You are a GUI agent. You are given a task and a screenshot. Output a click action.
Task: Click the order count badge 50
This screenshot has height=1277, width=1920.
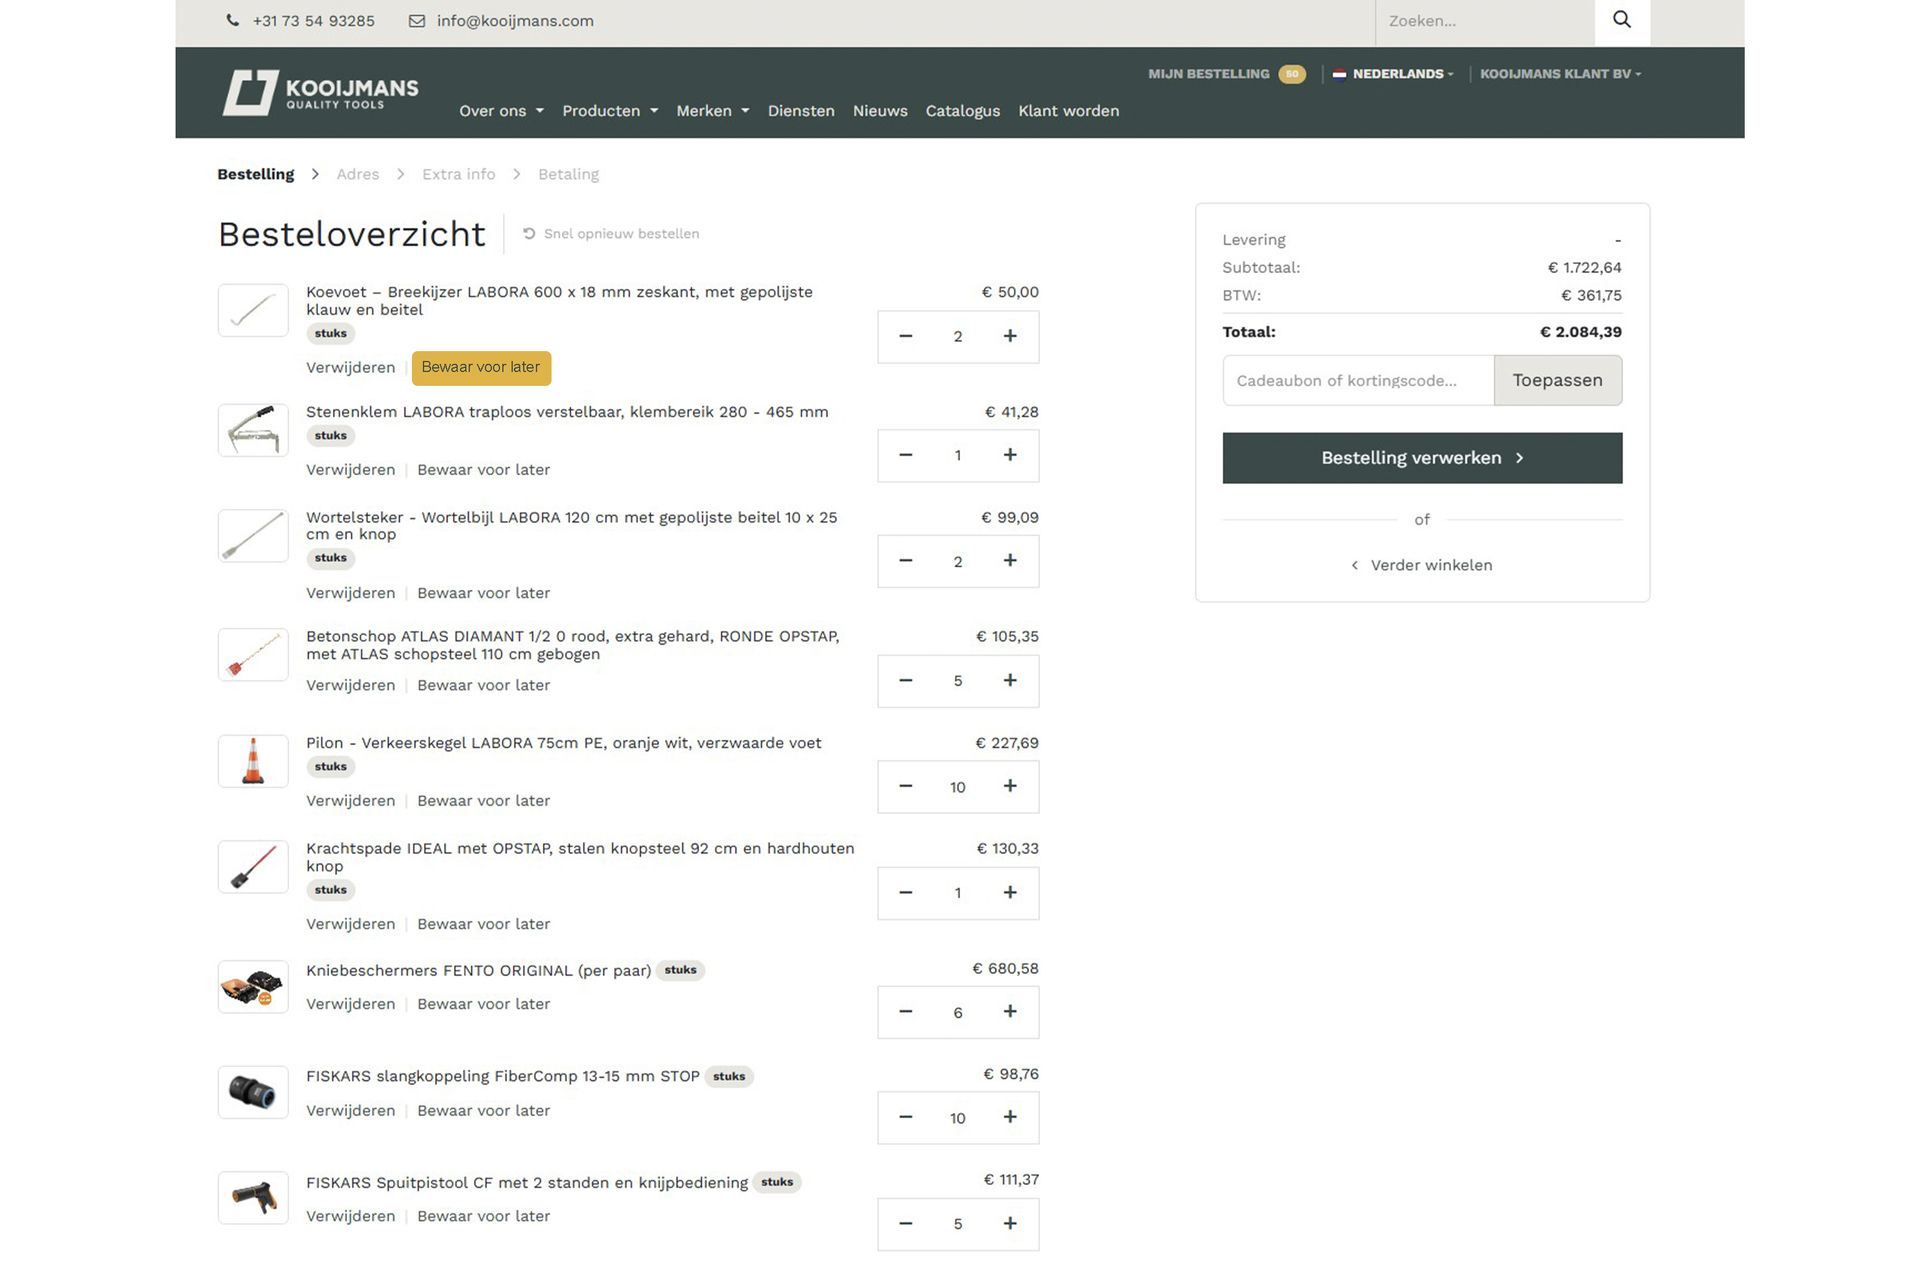pos(1292,74)
